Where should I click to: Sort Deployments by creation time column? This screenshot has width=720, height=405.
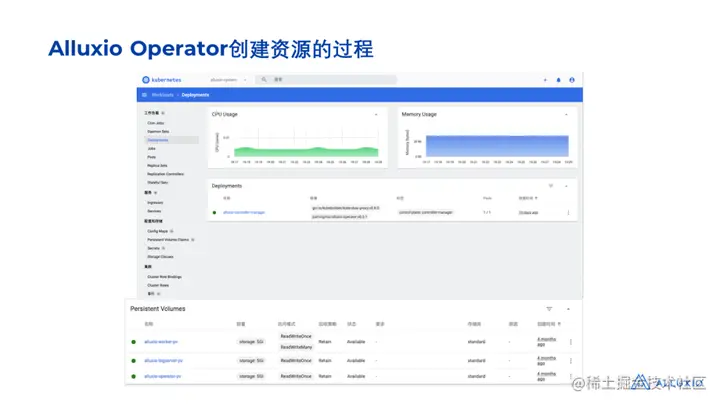coord(528,198)
